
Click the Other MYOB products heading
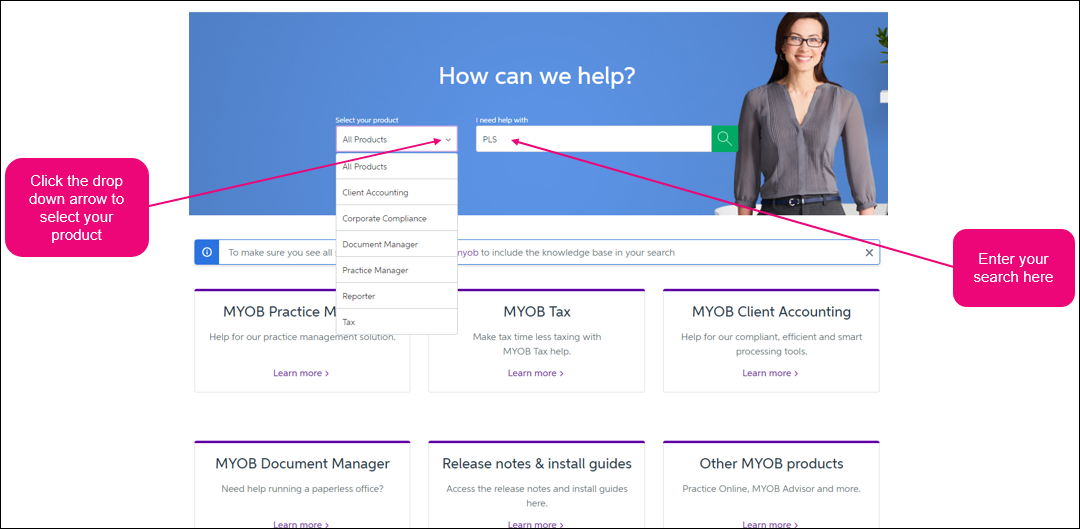(771, 464)
